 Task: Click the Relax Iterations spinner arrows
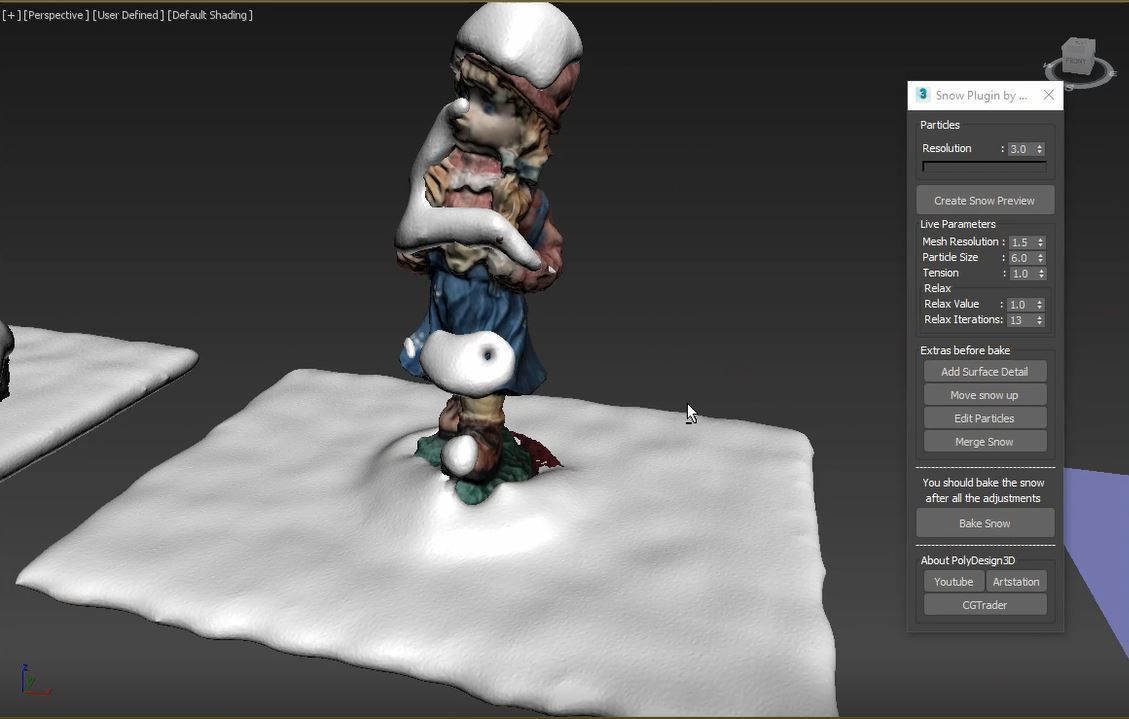tap(1040, 320)
